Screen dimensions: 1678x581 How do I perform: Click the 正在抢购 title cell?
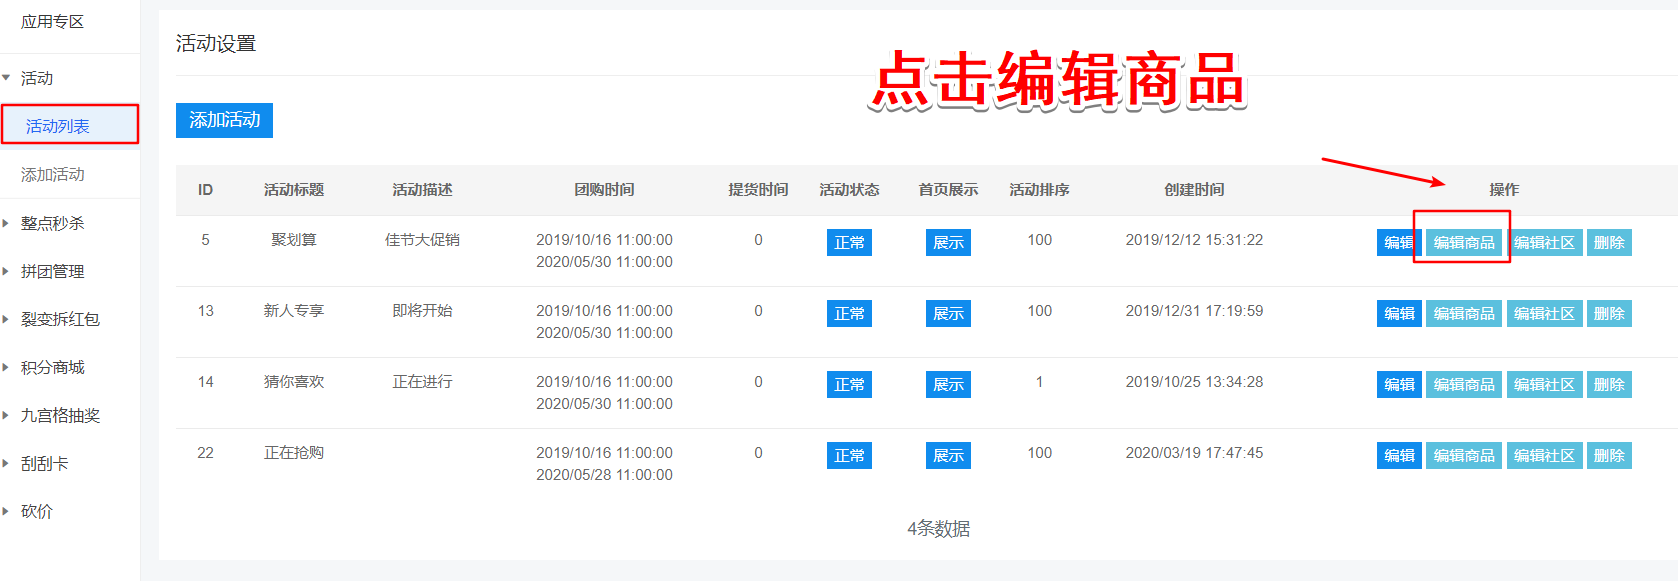pos(294,453)
